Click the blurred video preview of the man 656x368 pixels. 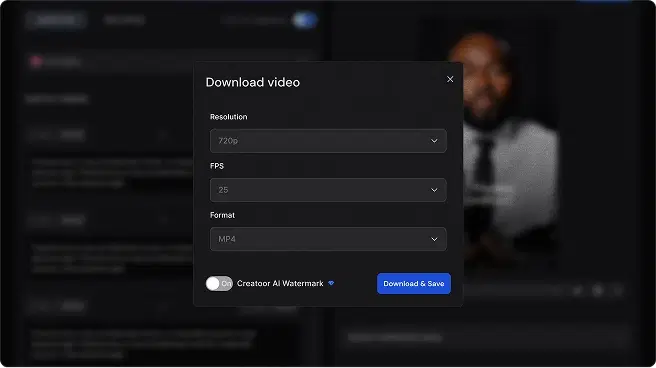point(502,146)
